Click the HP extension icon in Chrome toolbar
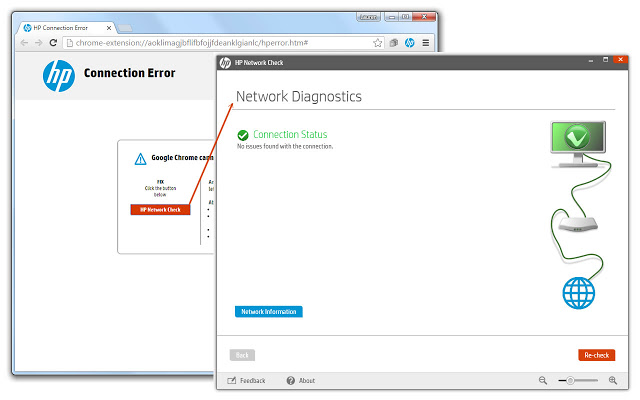The height and width of the screenshot is (400, 640). pos(409,43)
